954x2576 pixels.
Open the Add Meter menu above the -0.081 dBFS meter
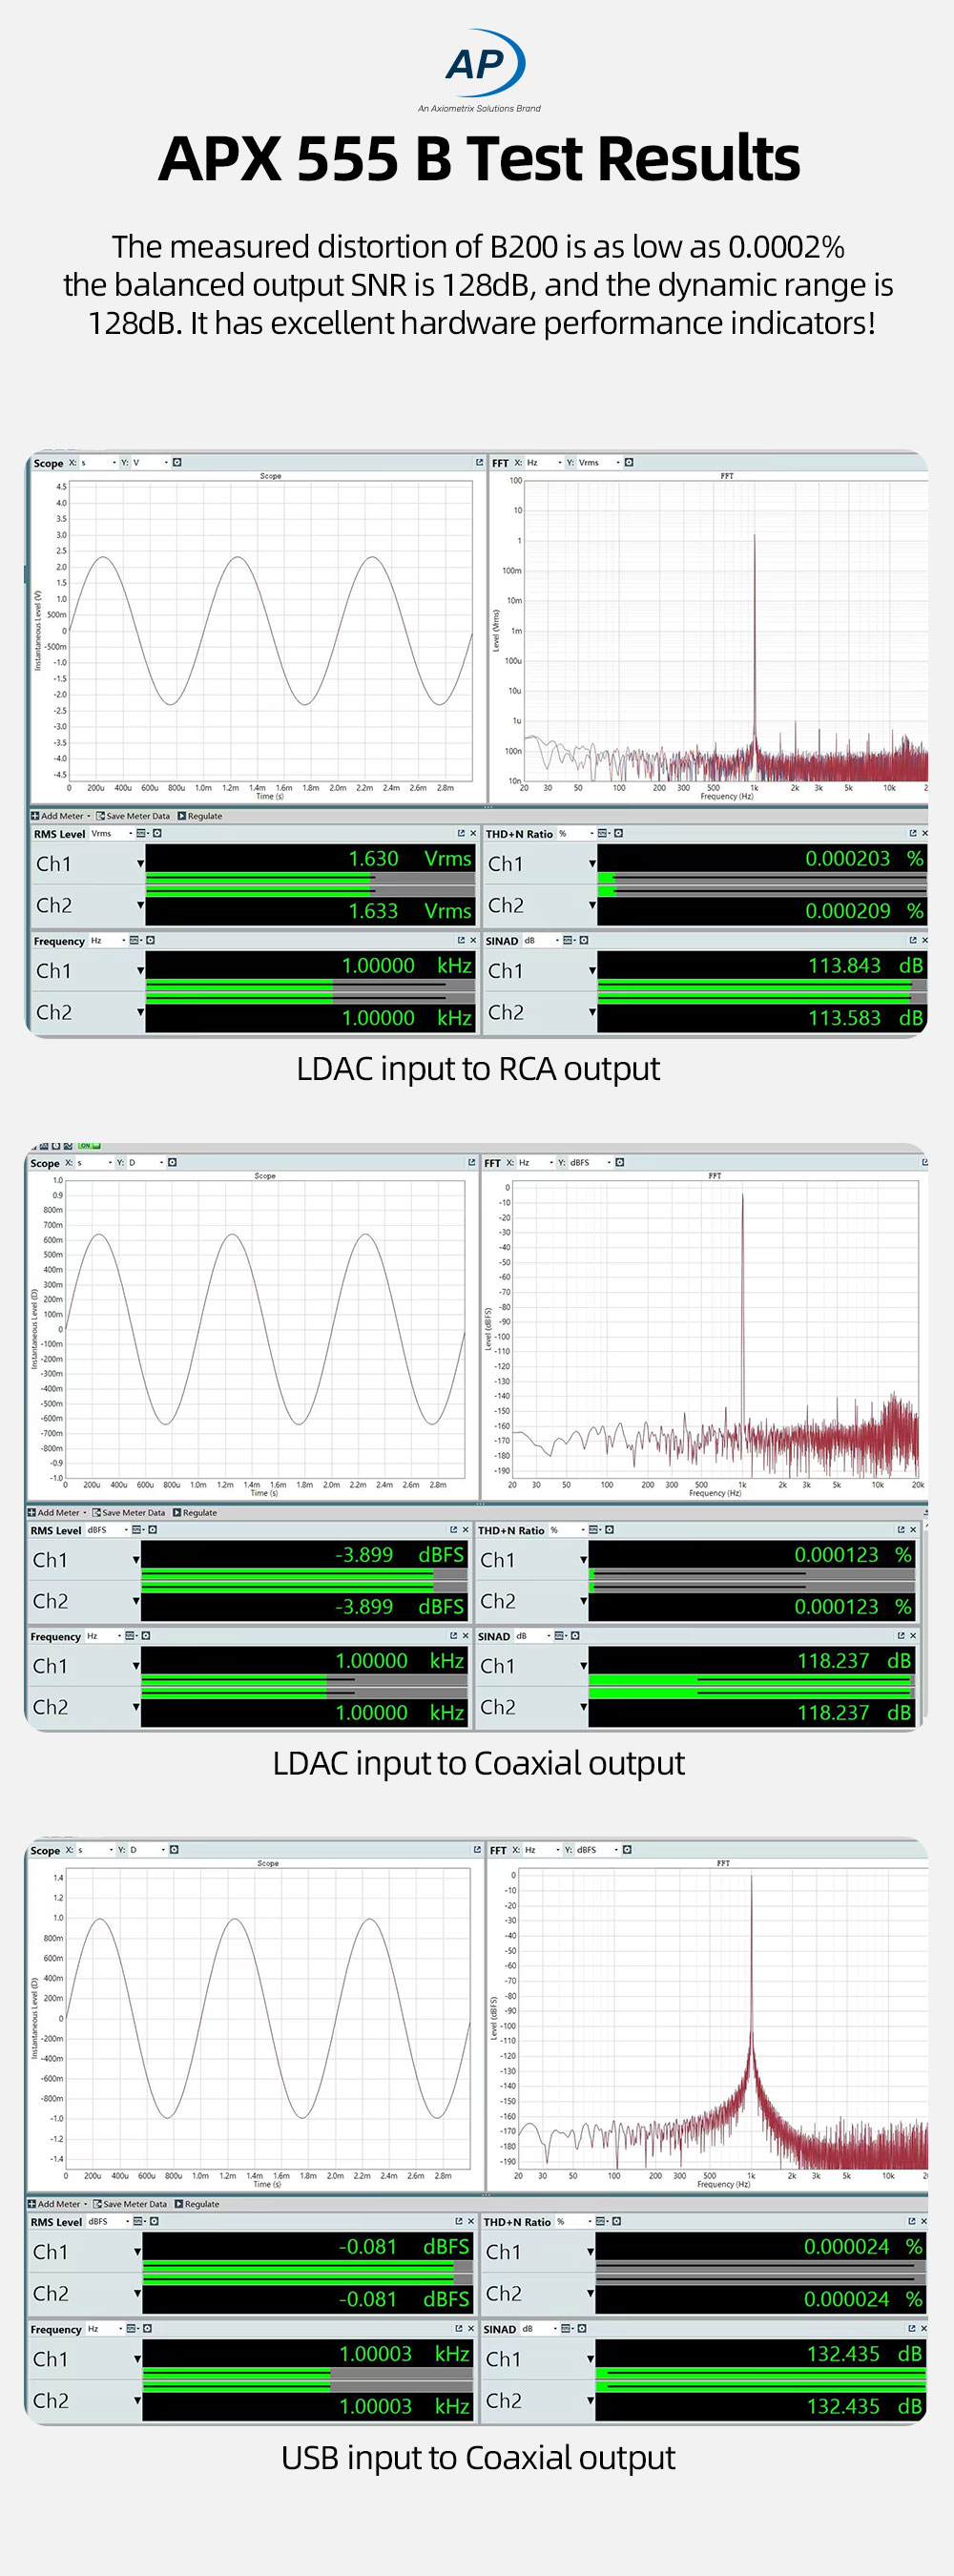click(x=59, y=2204)
